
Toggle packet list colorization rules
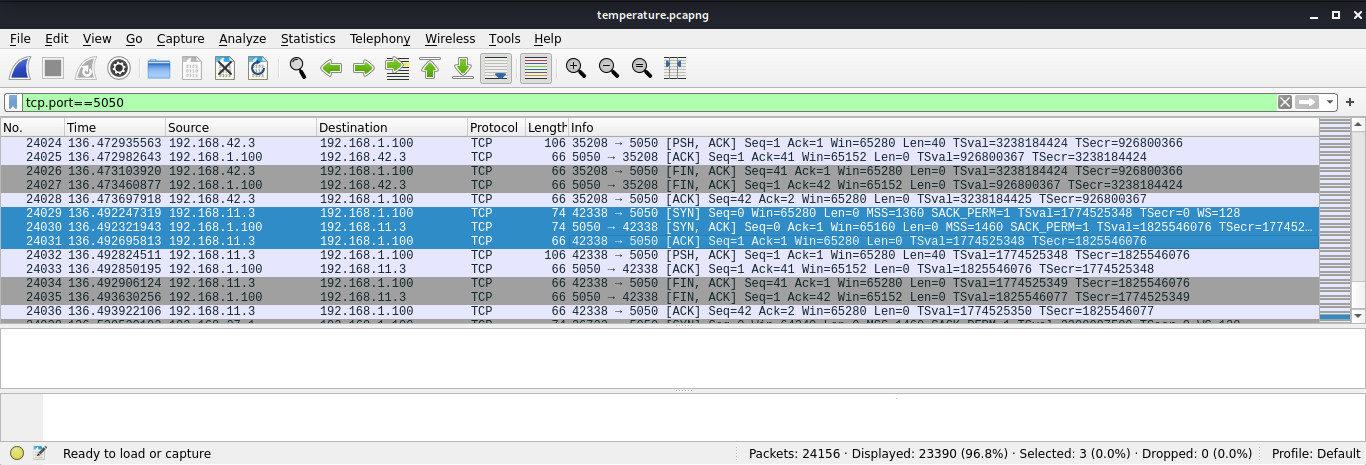[x=536, y=68]
